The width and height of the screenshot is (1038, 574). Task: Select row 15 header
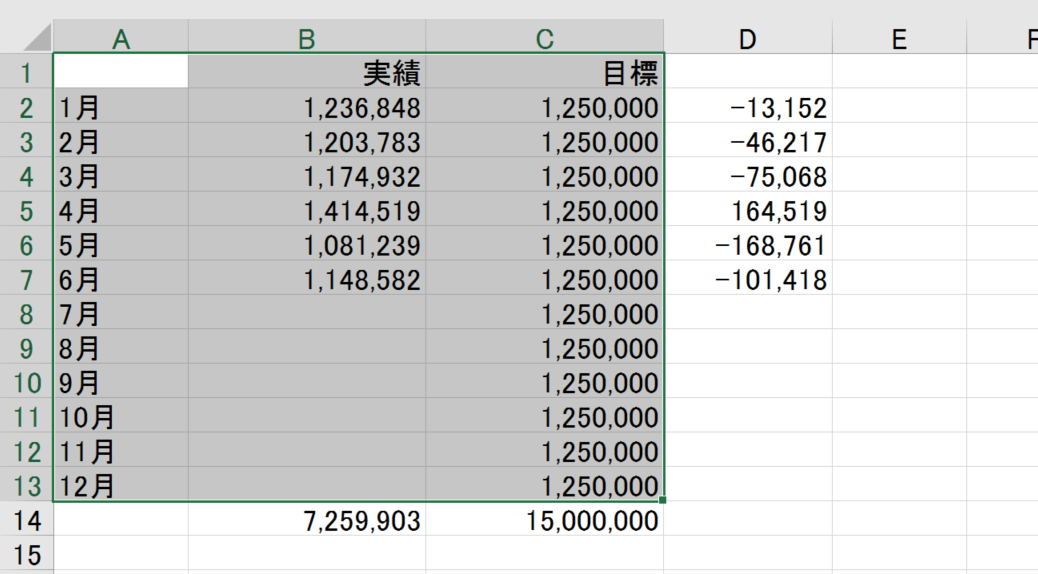26,553
